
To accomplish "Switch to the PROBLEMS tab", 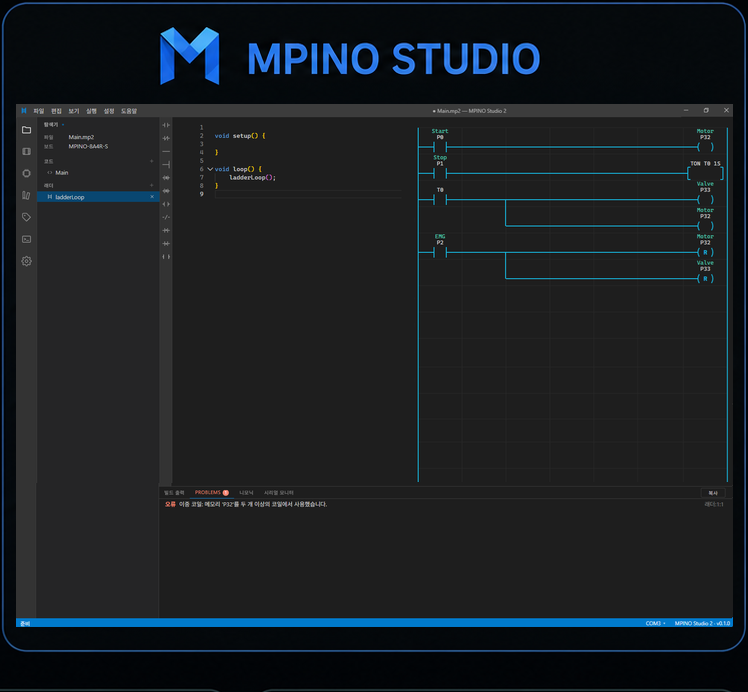I will point(211,493).
